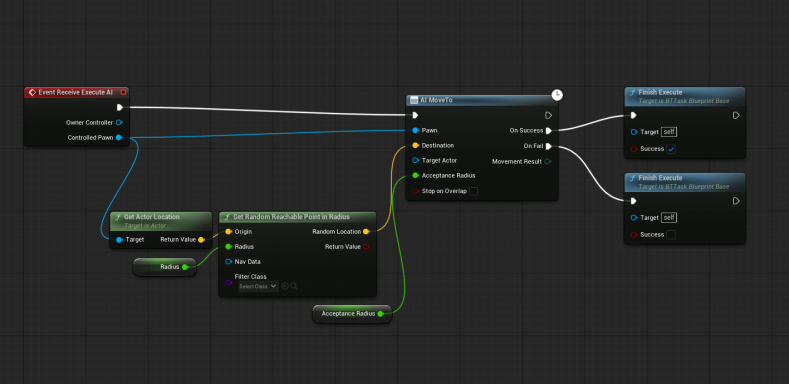Select the Acceptance Radius variable node
This screenshot has width=789, height=384.
tap(352, 314)
